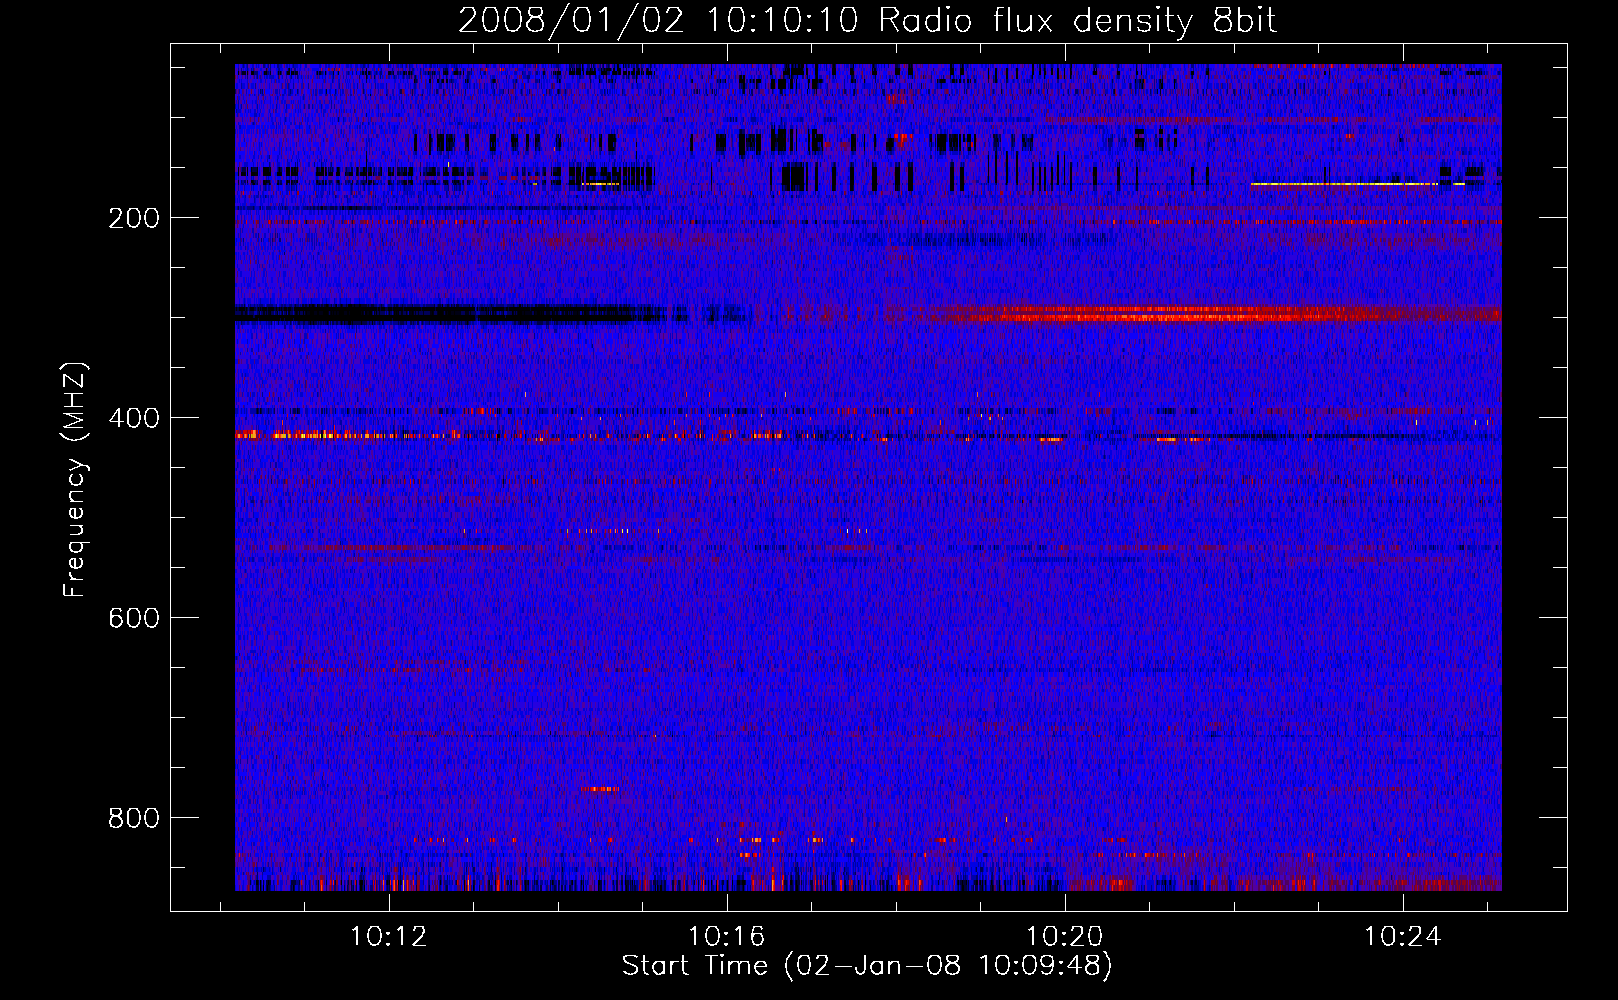Viewport: 1618px width, 1000px height.
Task: Click the "Start Time (02-Jan-08 10:09:48)" axis label
Action: (867, 966)
